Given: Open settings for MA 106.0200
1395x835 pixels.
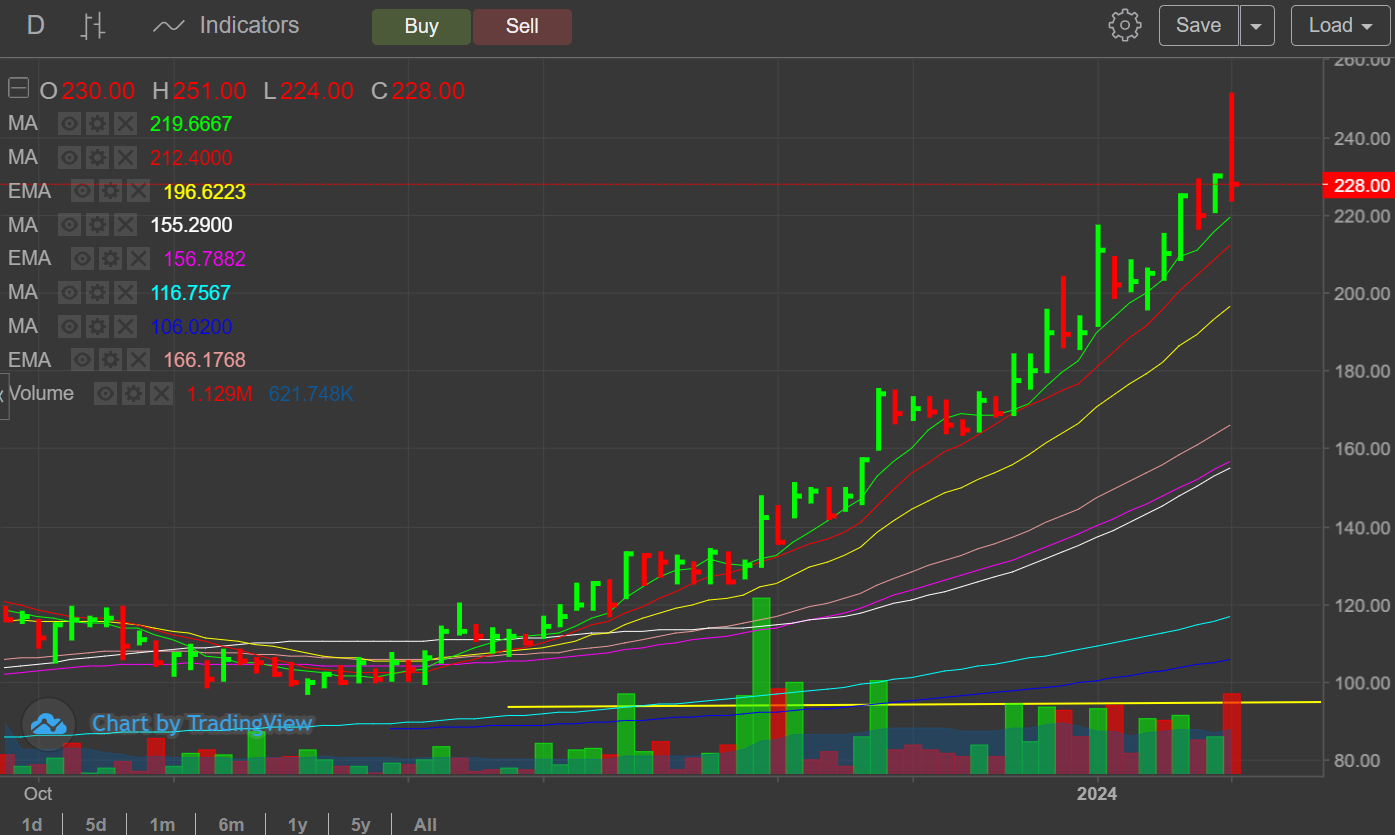Looking at the screenshot, I should tap(97, 326).
